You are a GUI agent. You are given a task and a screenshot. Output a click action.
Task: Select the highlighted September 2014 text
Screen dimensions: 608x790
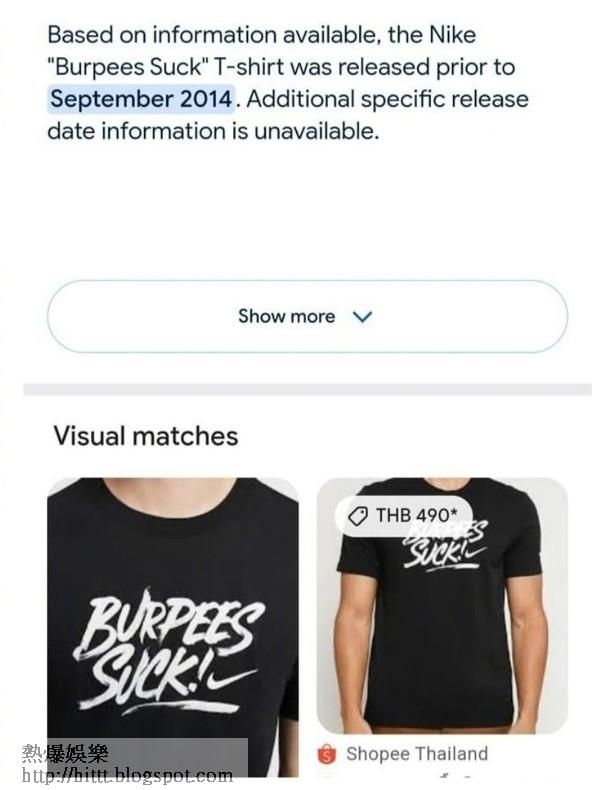point(141,99)
